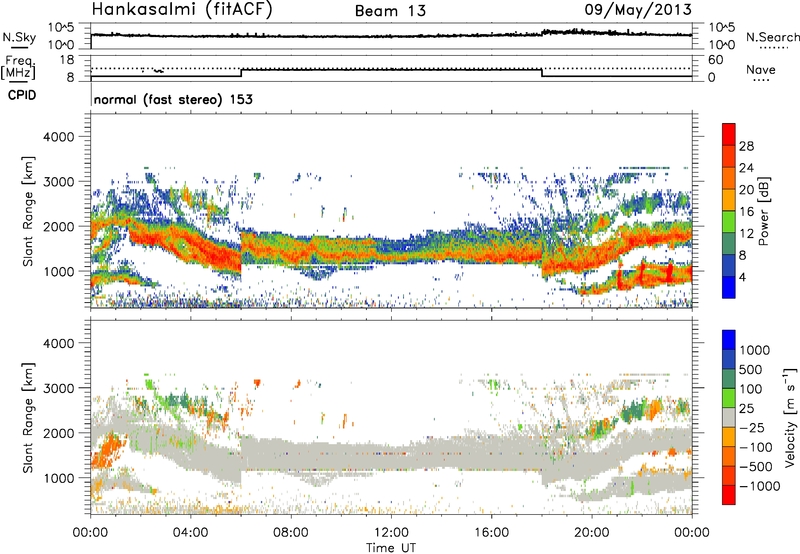Click the 500 label on Velocity color bar
Image resolution: width=800 pixels, height=554 pixels.
pos(751,369)
